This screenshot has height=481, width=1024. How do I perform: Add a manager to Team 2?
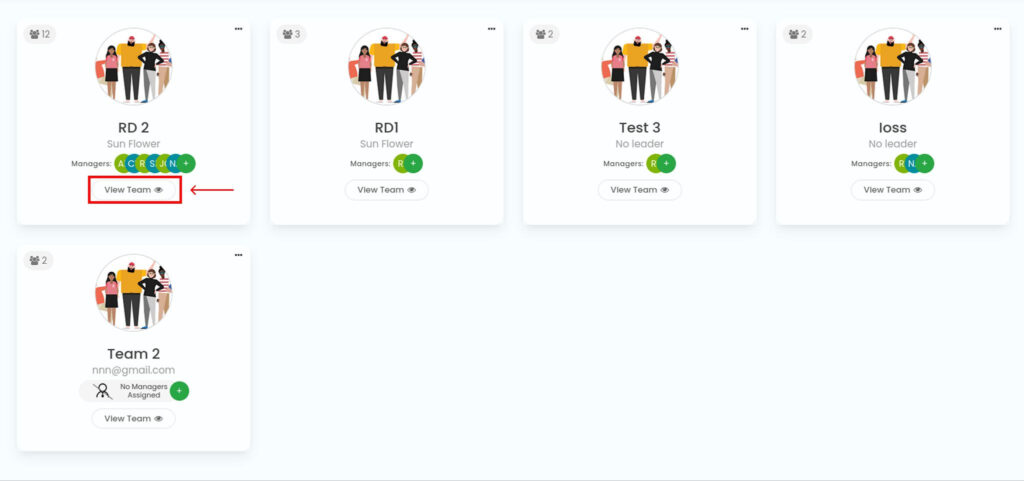pos(180,391)
